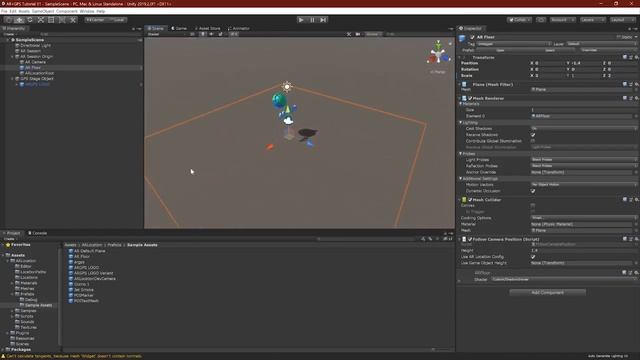Open Follow Camera Position script settings gear
The image size is (640, 360).
(x=636, y=239)
